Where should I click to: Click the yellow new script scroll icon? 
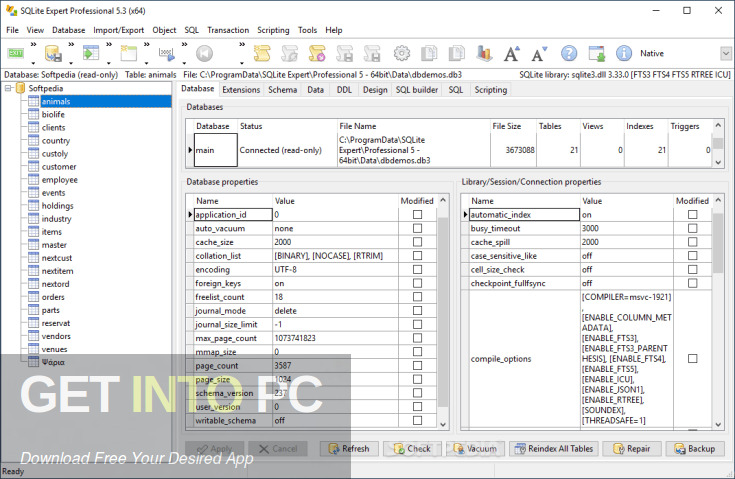[x=262, y=53]
